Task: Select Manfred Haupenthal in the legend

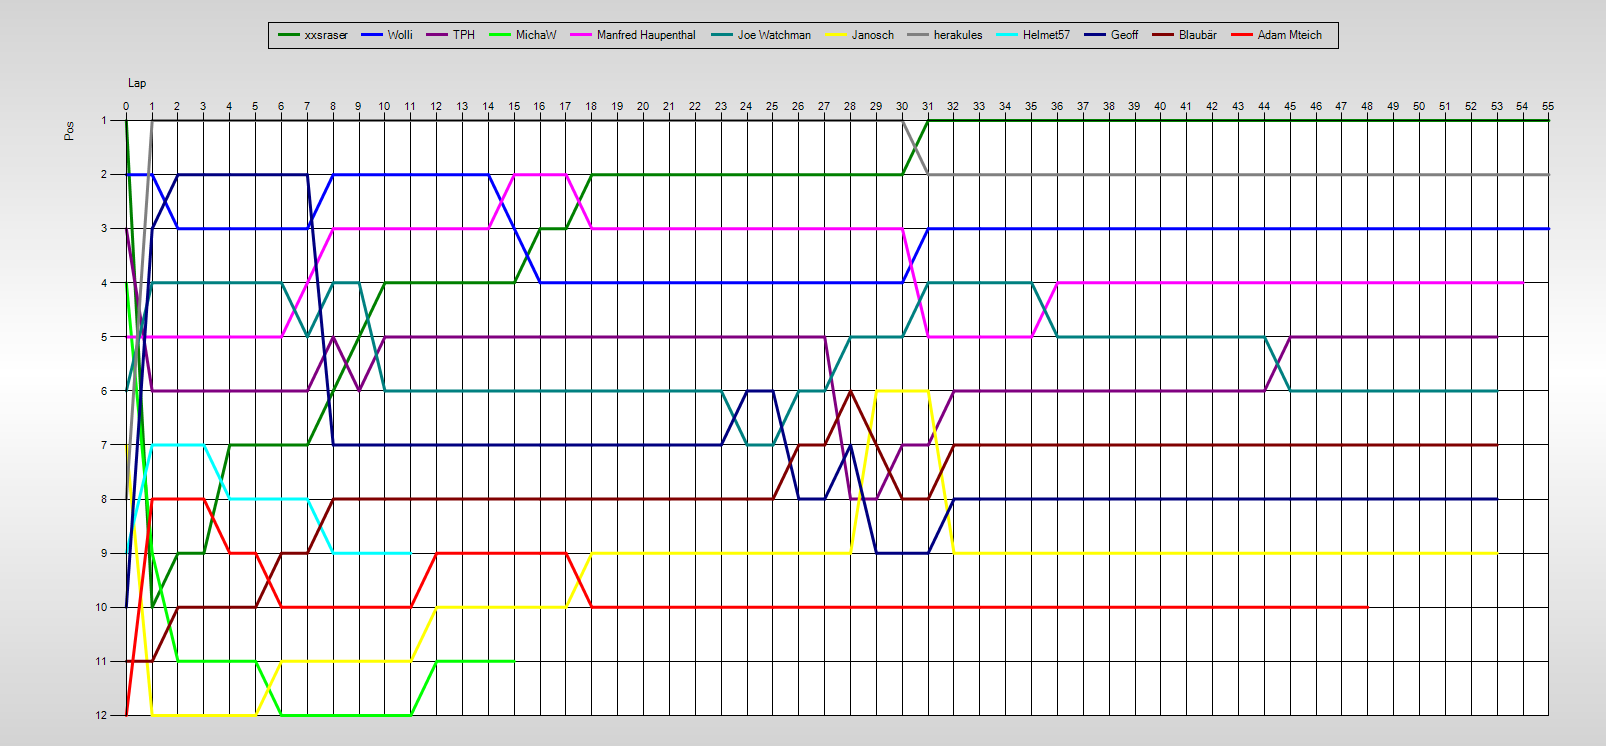Action: coord(633,35)
